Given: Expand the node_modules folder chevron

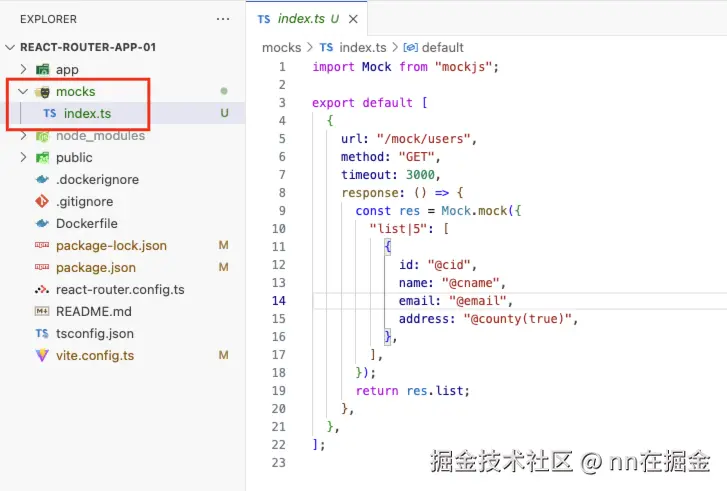Looking at the screenshot, I should (x=23, y=135).
